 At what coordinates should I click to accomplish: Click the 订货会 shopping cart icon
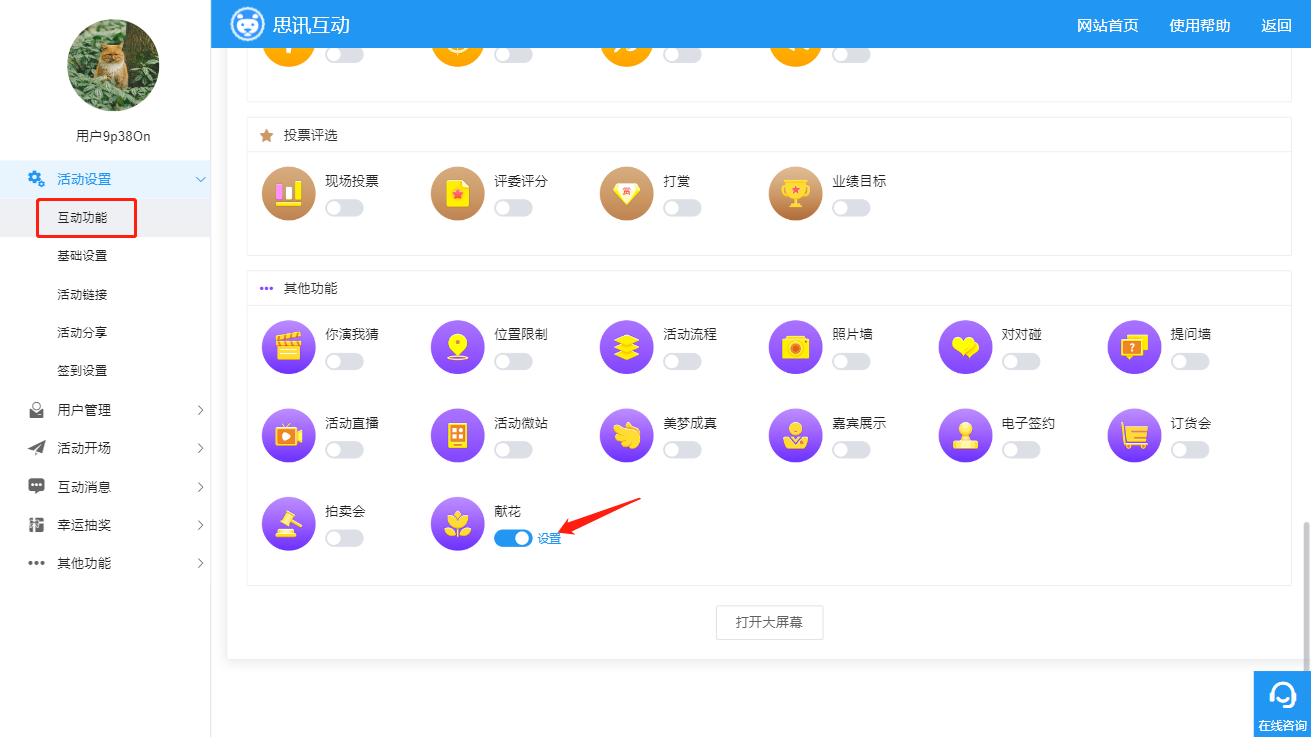pyautogui.click(x=1135, y=436)
